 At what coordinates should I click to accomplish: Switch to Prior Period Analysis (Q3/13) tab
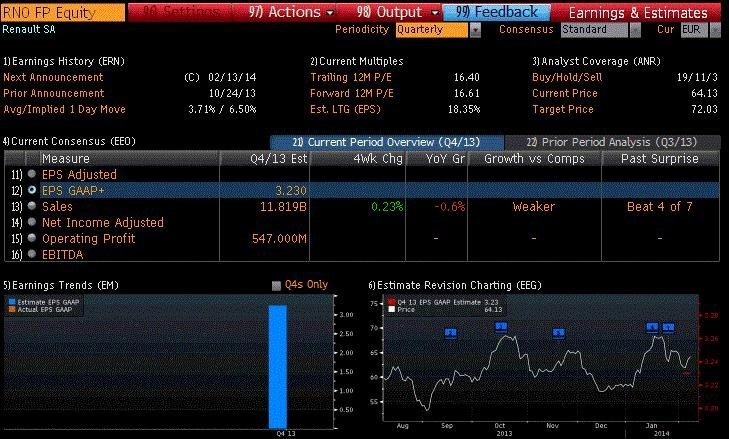pos(612,142)
